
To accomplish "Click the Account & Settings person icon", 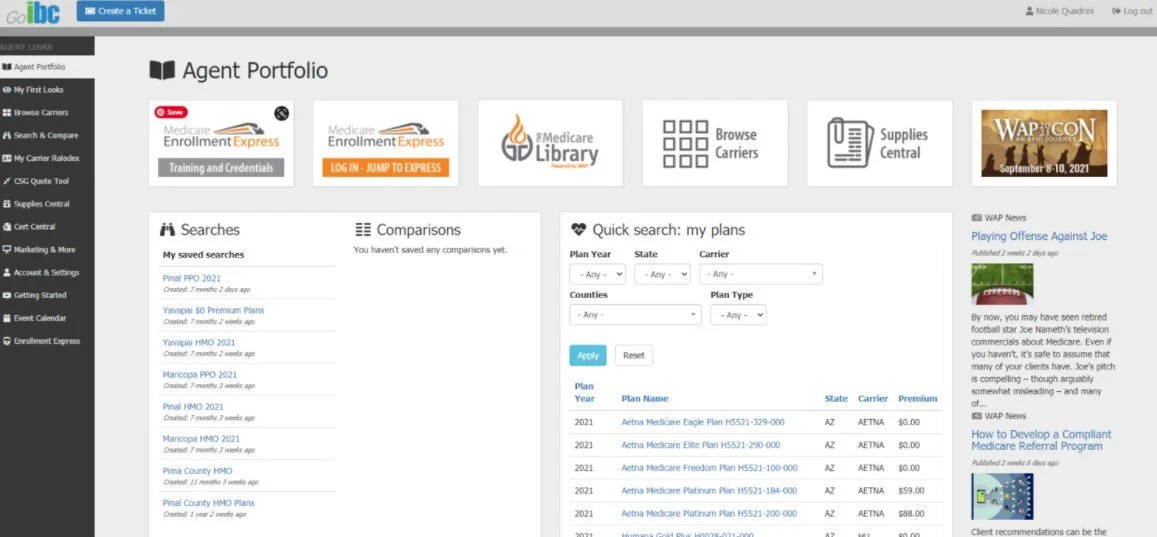I will coord(7,273).
